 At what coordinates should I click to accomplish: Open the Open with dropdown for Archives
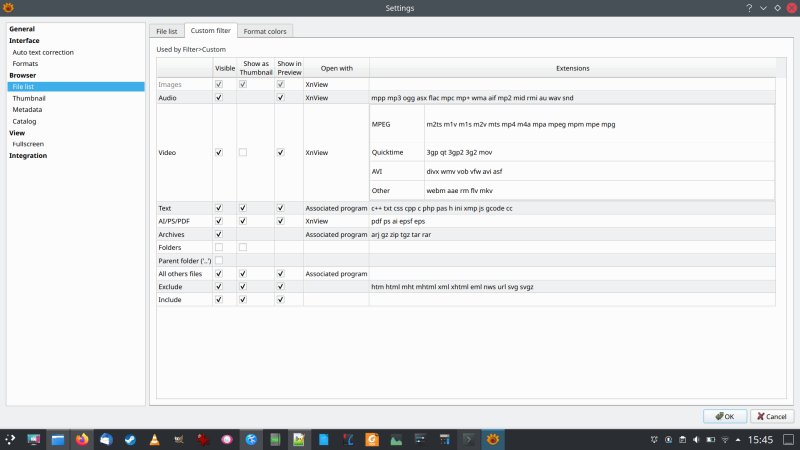(x=336, y=234)
